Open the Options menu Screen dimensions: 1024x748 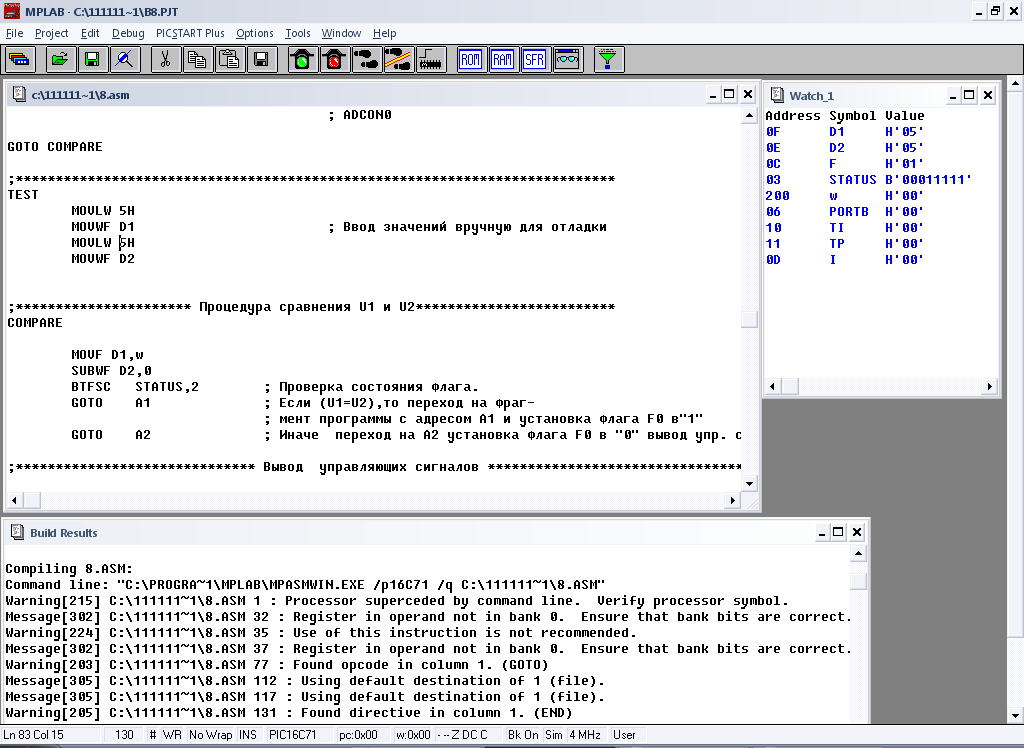(x=255, y=33)
